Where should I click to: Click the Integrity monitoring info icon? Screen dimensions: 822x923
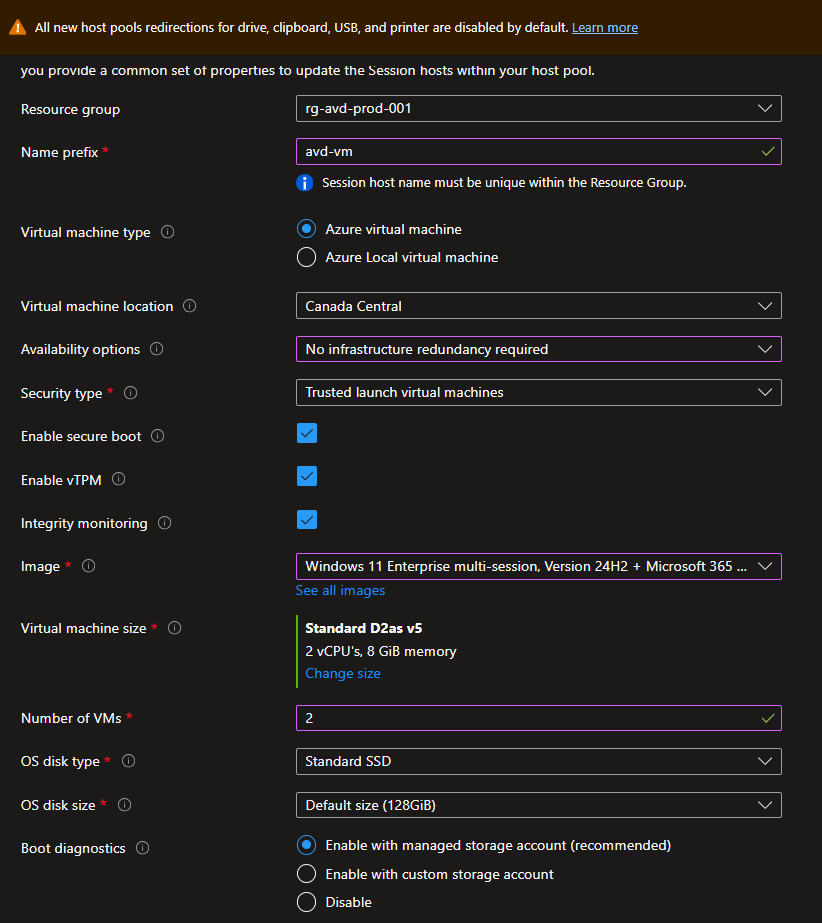165,523
